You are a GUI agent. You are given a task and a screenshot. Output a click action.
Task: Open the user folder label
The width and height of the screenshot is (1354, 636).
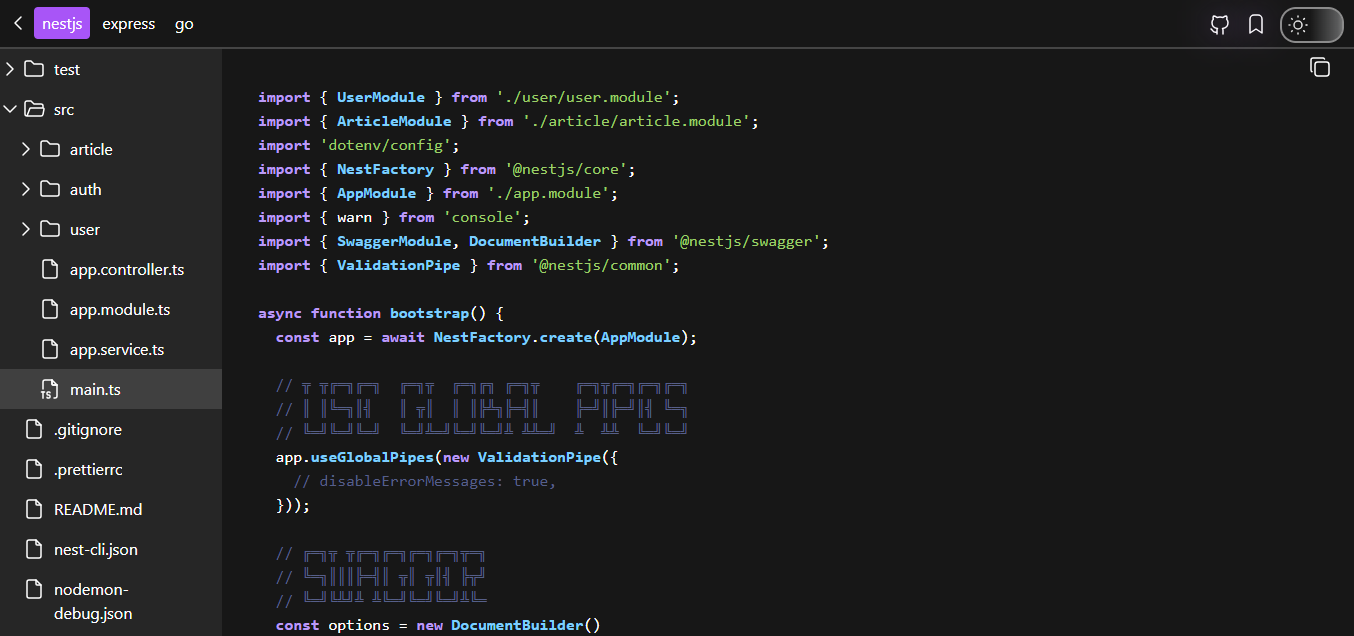click(85, 229)
